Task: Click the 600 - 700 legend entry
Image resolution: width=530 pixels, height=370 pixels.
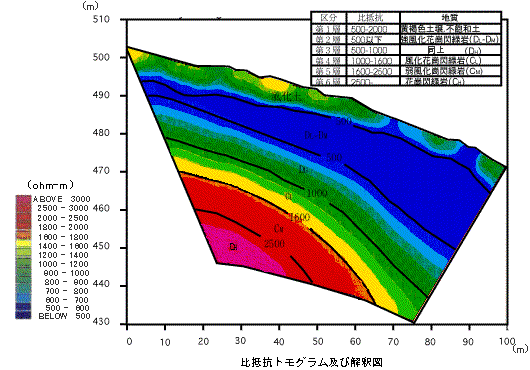Action: [66, 300]
